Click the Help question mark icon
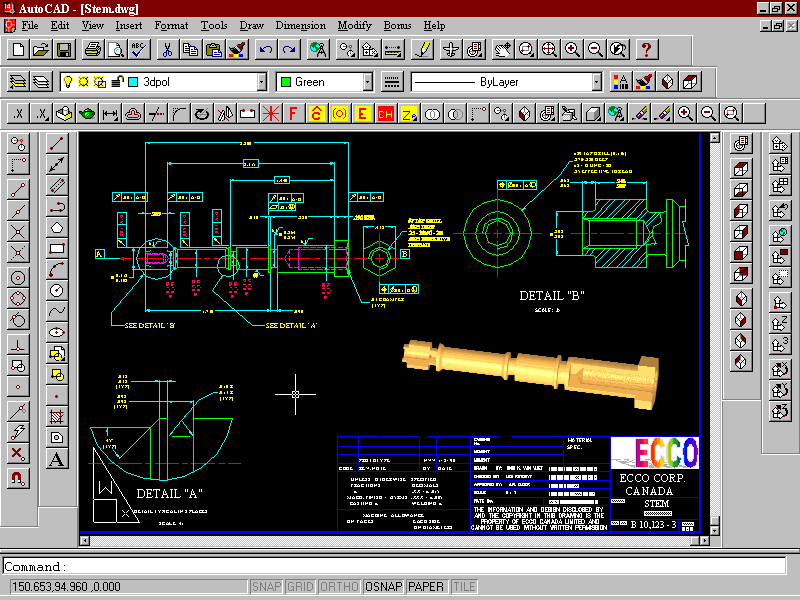This screenshot has width=800, height=600. click(646, 49)
